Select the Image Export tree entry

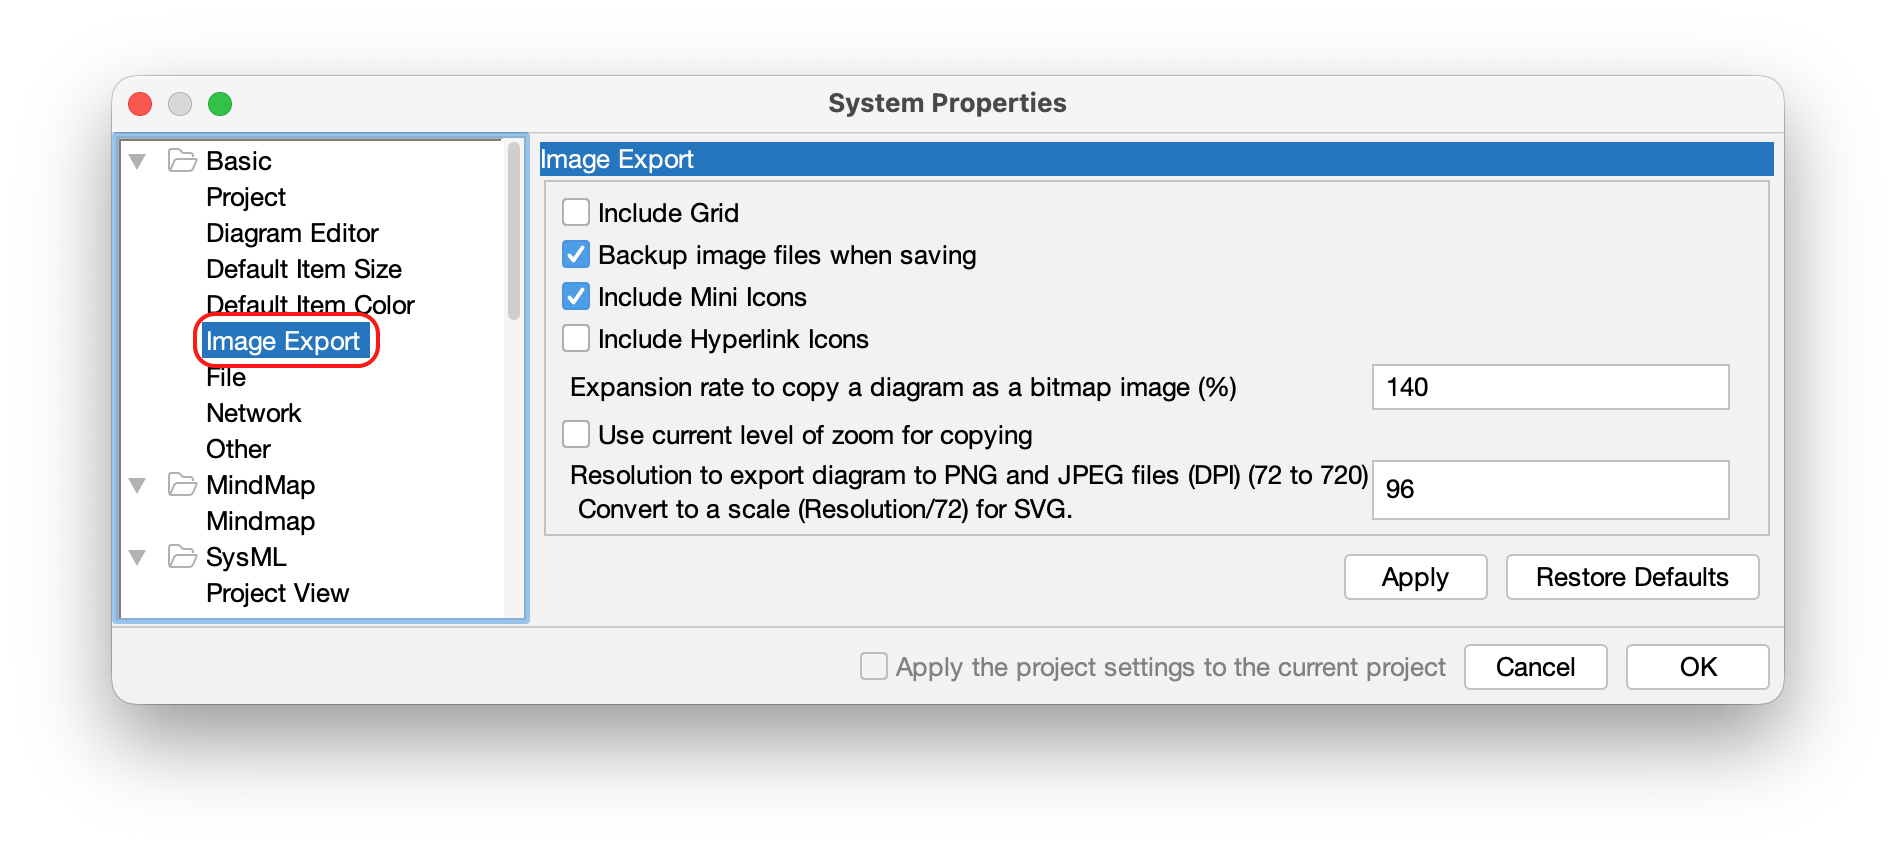click(283, 340)
